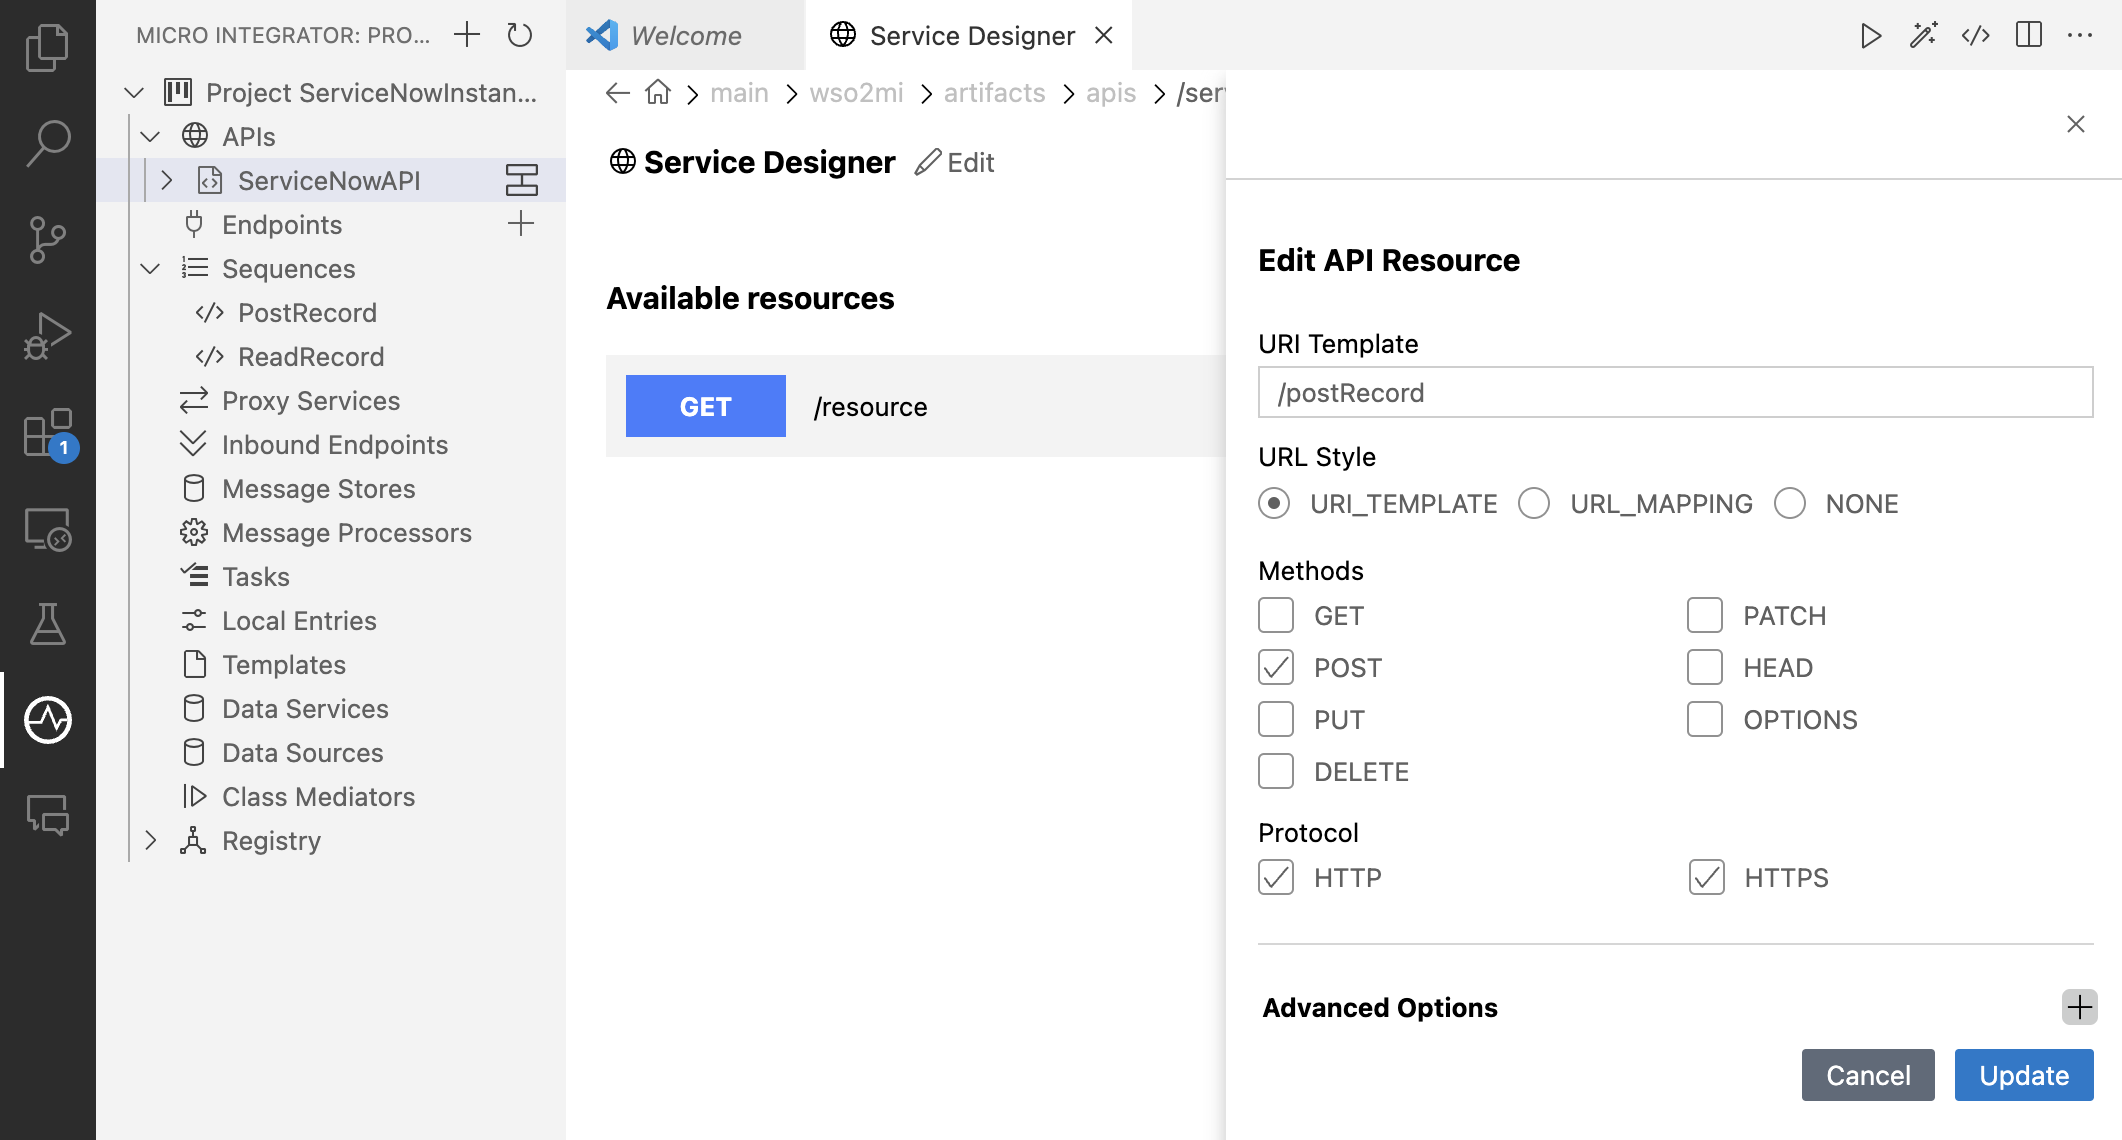This screenshot has width=2122, height=1140.
Task: Toggle the HTTPS protocol checkbox
Action: click(1707, 877)
